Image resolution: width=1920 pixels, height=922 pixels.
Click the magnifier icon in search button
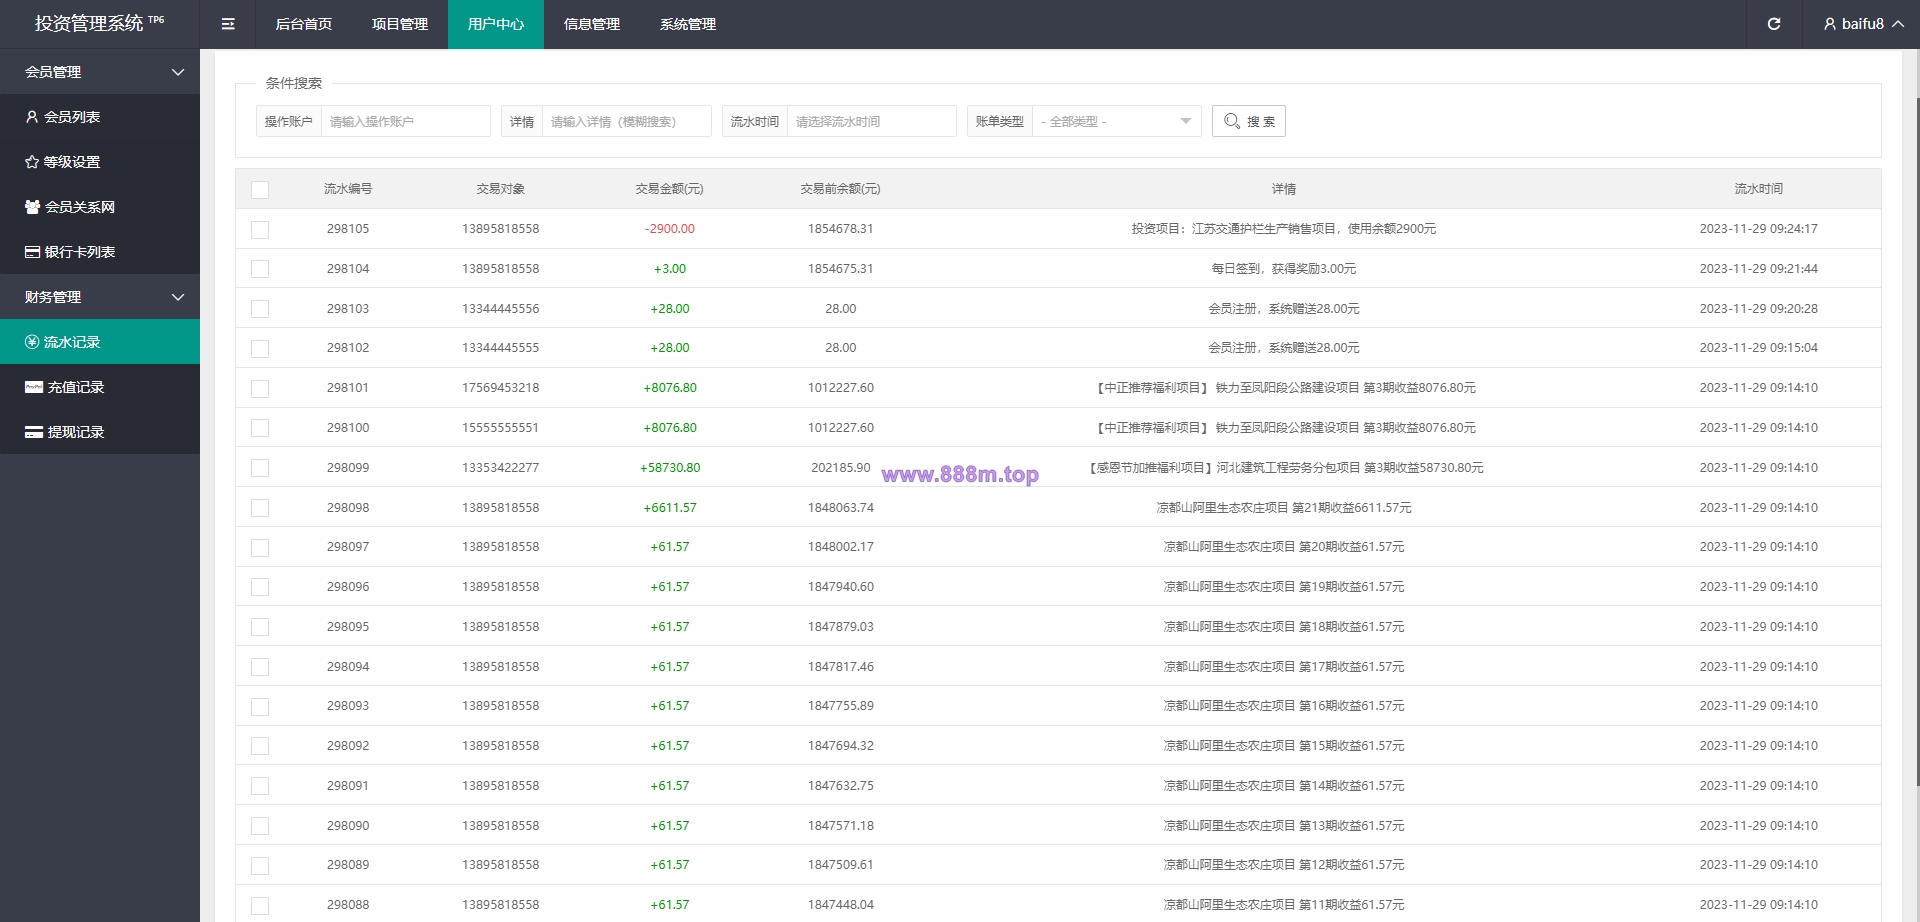point(1232,121)
